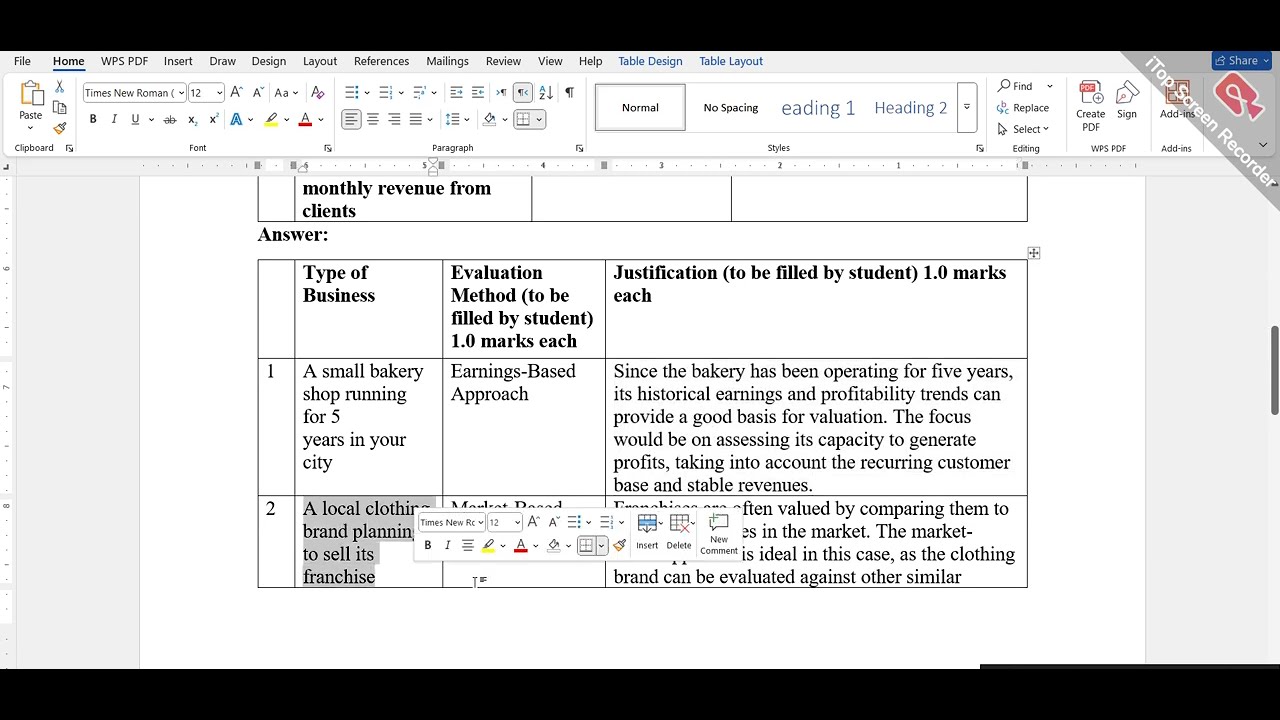
Task: Open Font dialog launcher in Font group
Action: pyautogui.click(x=328, y=148)
